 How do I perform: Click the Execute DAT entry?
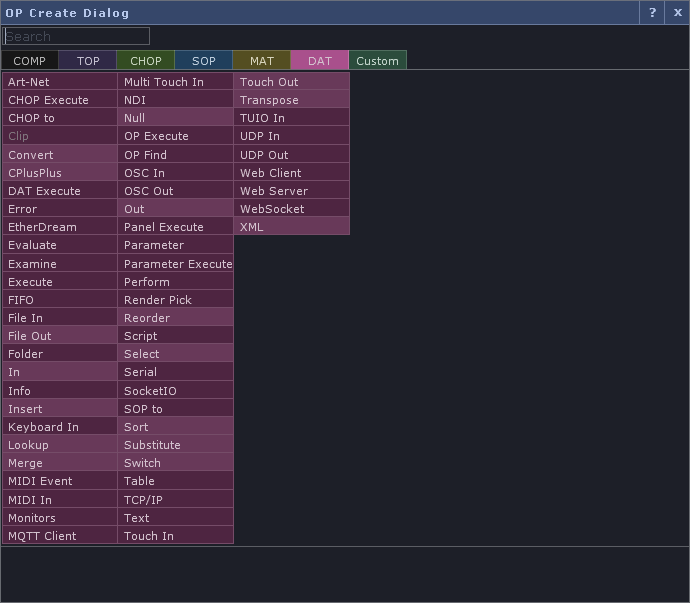[60, 282]
